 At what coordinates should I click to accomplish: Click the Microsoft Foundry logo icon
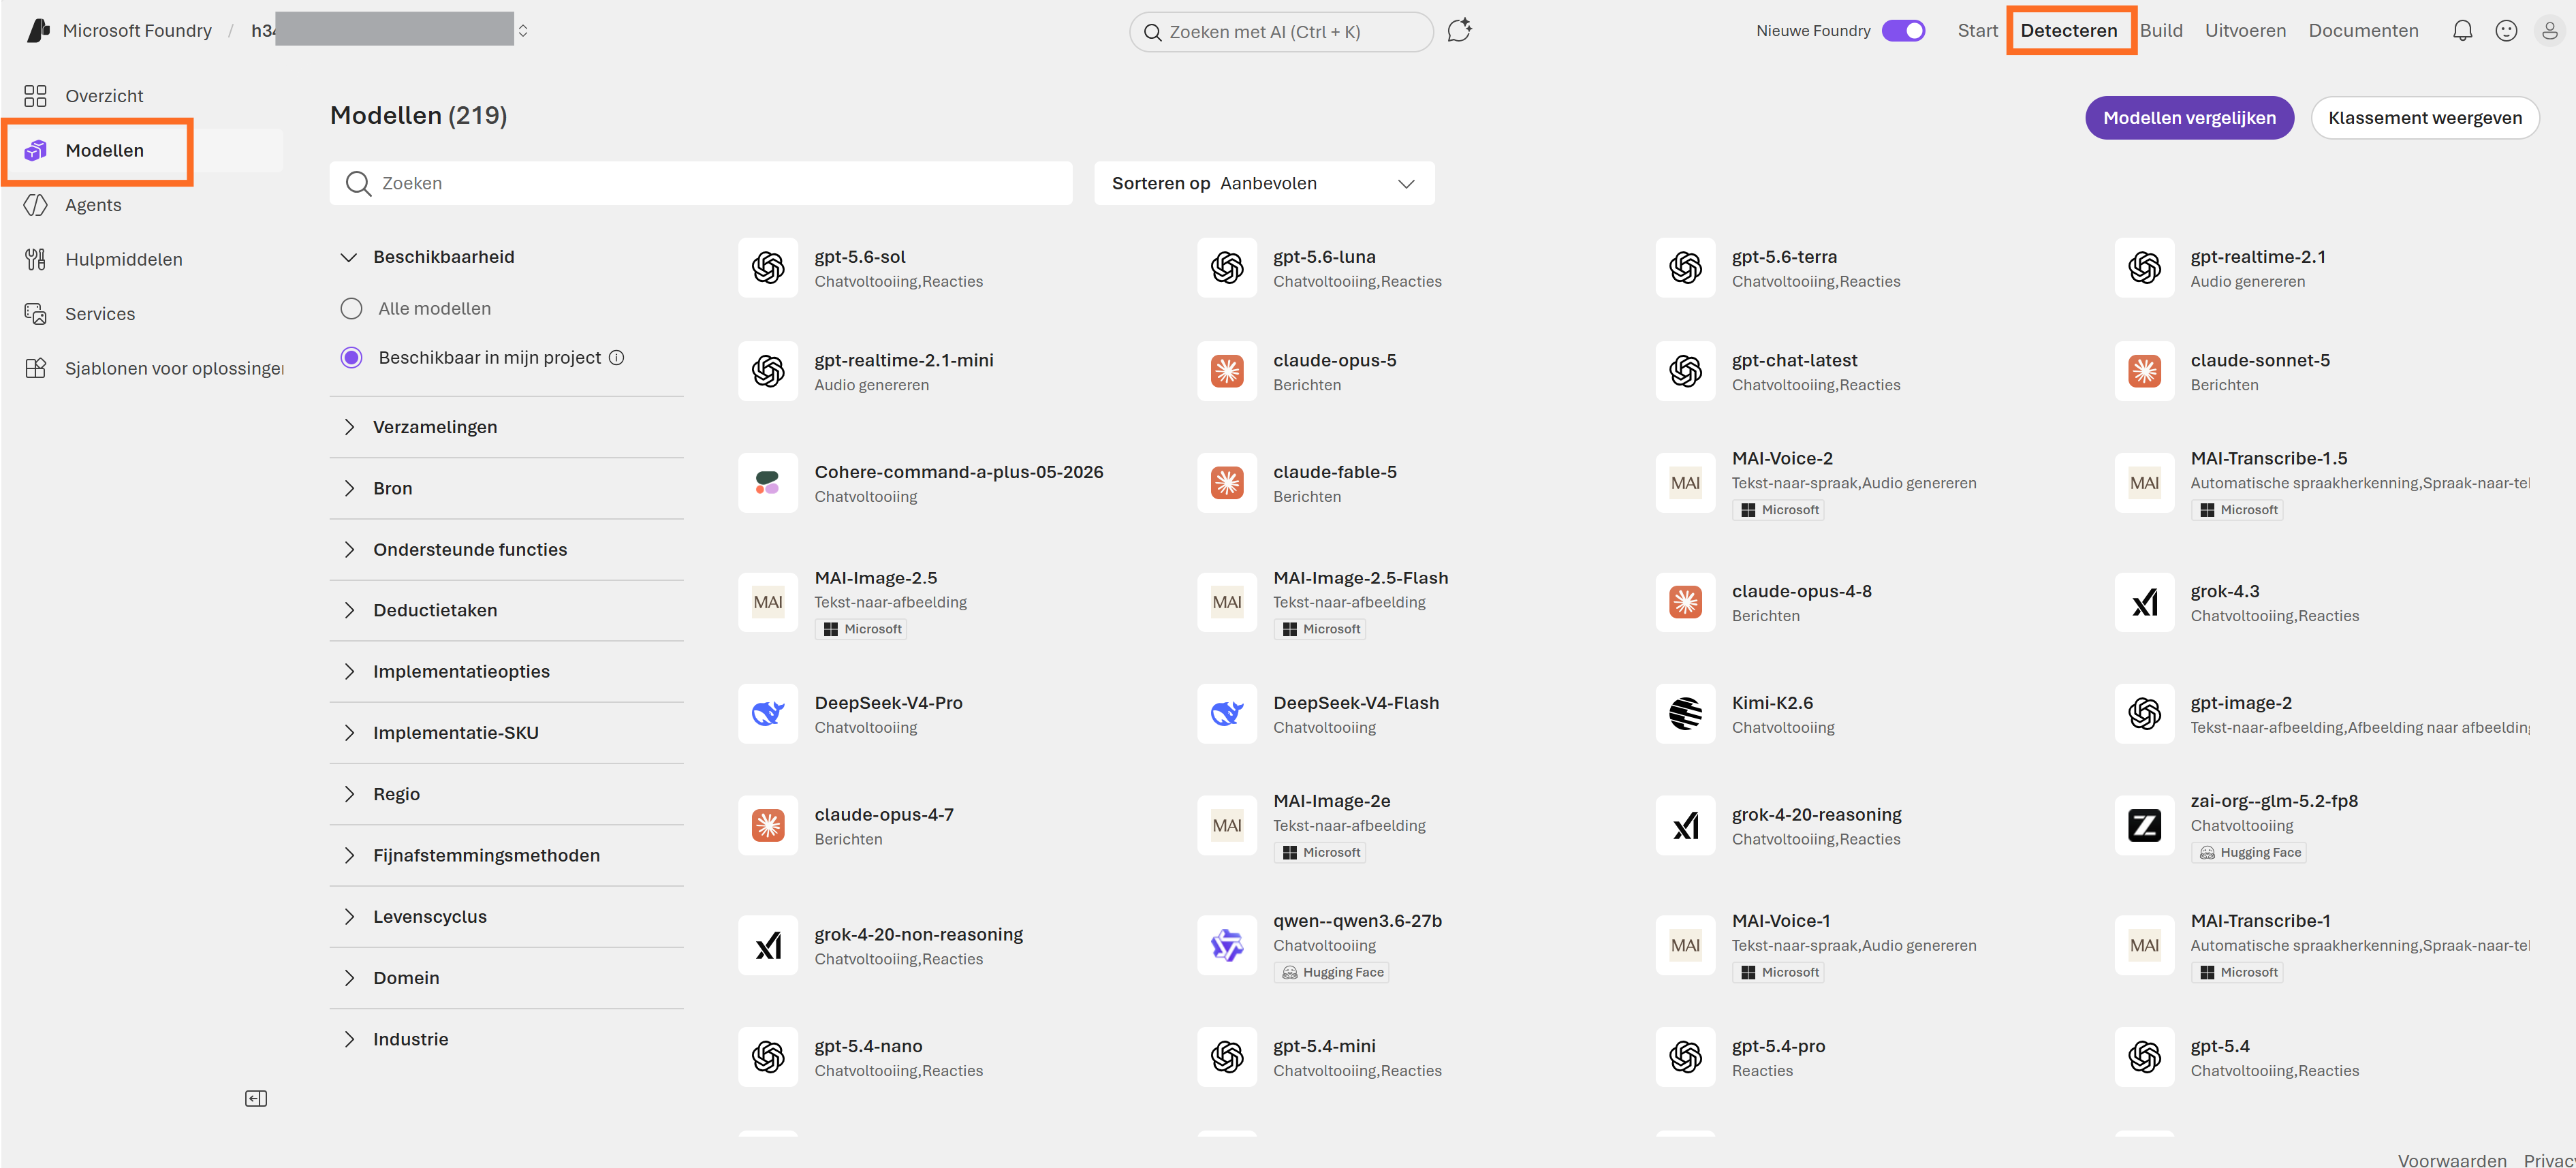[x=39, y=31]
